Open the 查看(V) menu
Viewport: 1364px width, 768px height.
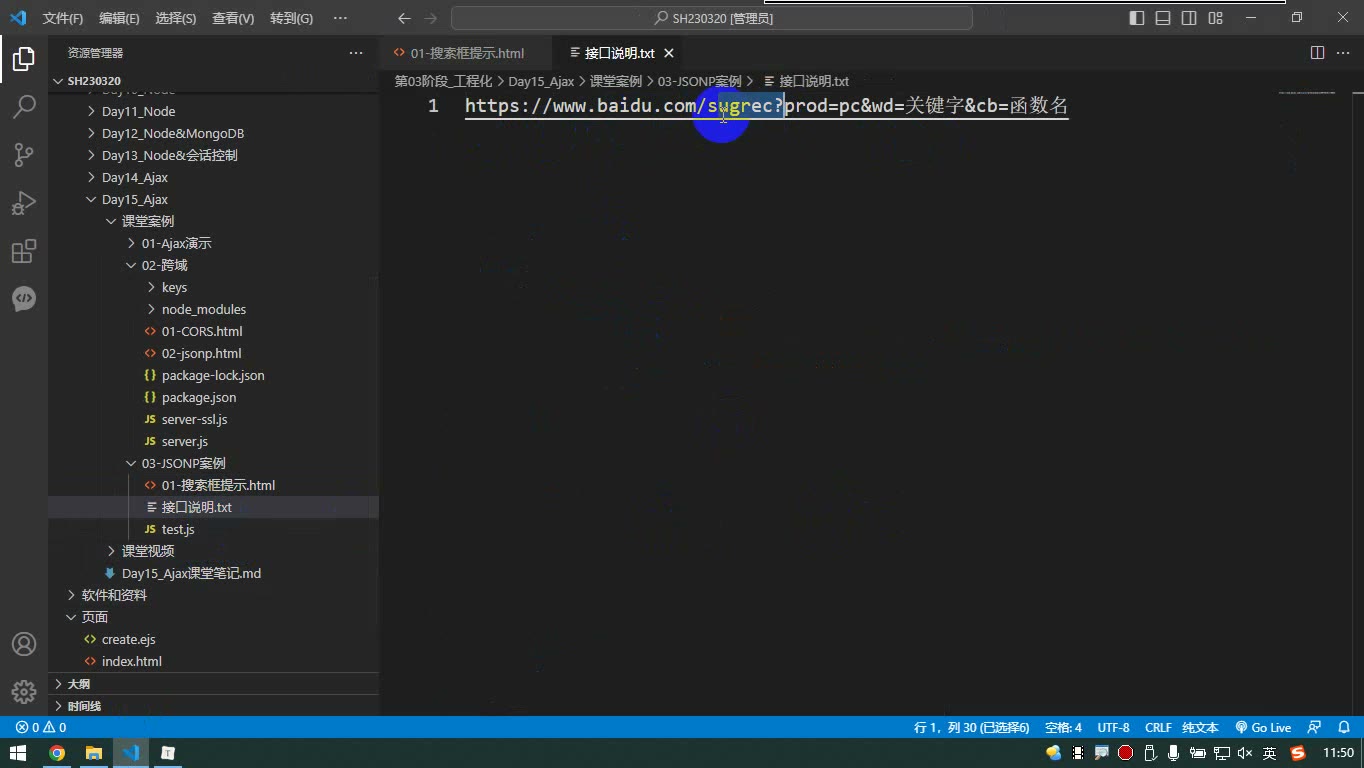[233, 18]
